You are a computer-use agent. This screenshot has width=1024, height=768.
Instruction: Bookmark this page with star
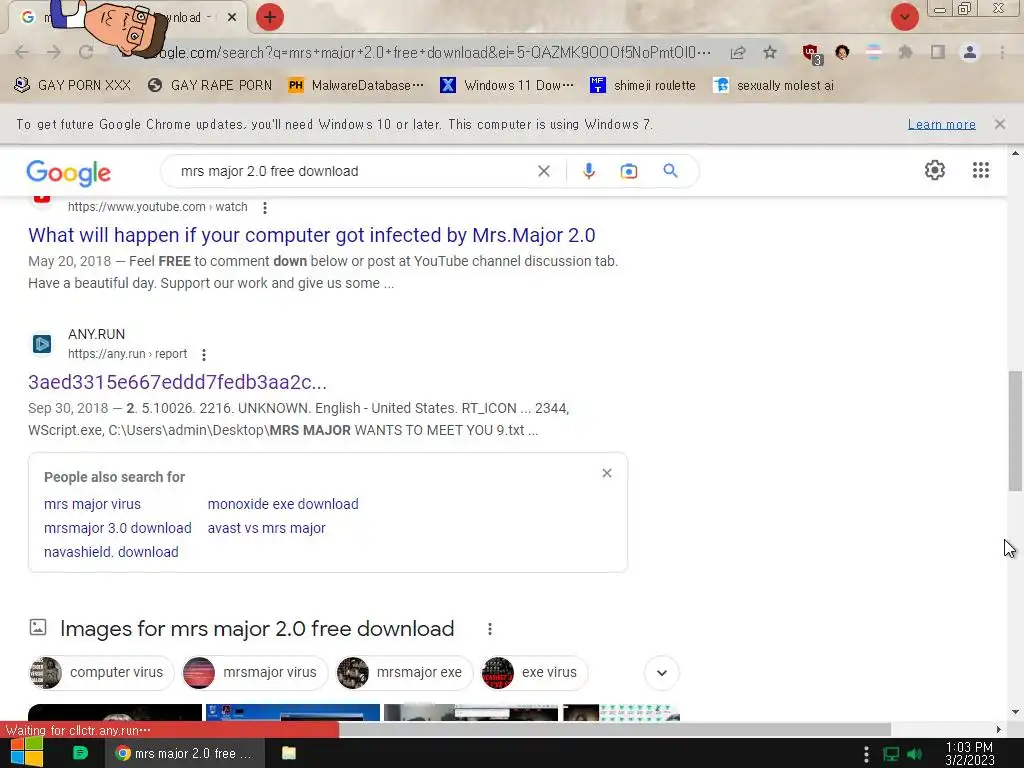pyautogui.click(x=770, y=52)
